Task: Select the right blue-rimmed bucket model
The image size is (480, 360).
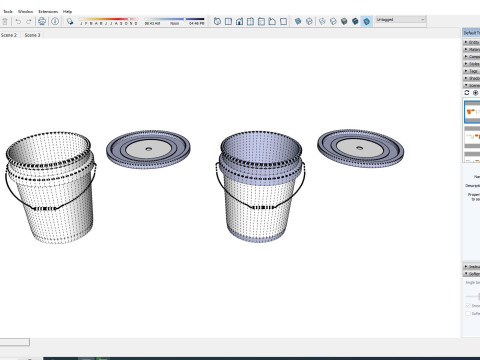Action: pyautogui.click(x=260, y=186)
